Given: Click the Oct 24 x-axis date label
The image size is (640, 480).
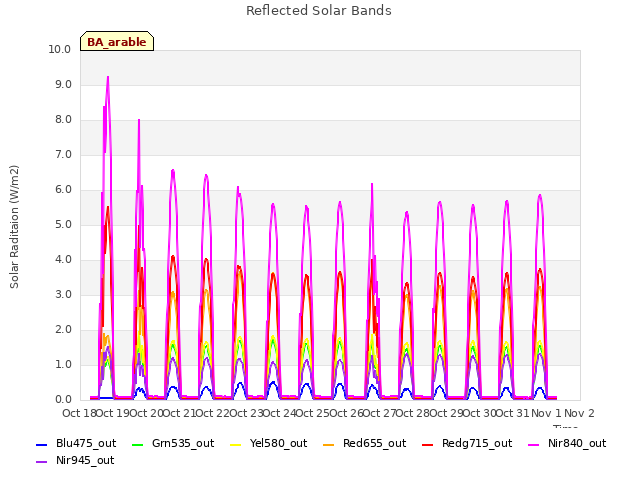Looking at the screenshot, I should 279,413.
